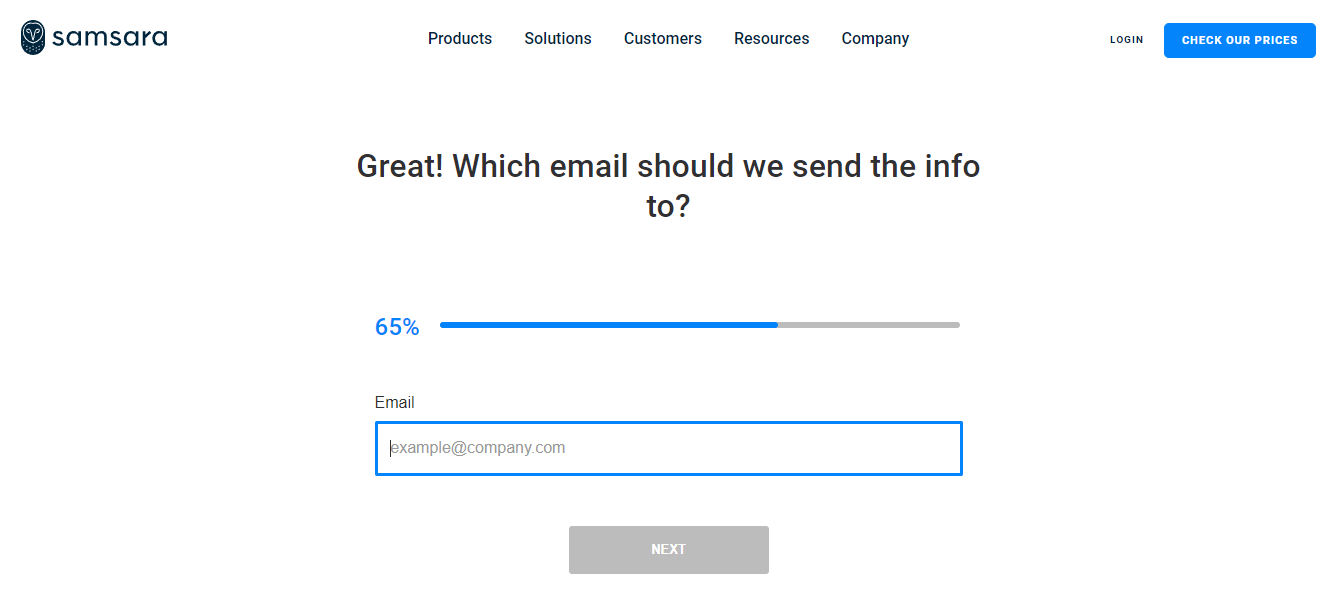Click the example@company.com placeholder text
The width and height of the screenshot is (1342, 613).
click(478, 448)
